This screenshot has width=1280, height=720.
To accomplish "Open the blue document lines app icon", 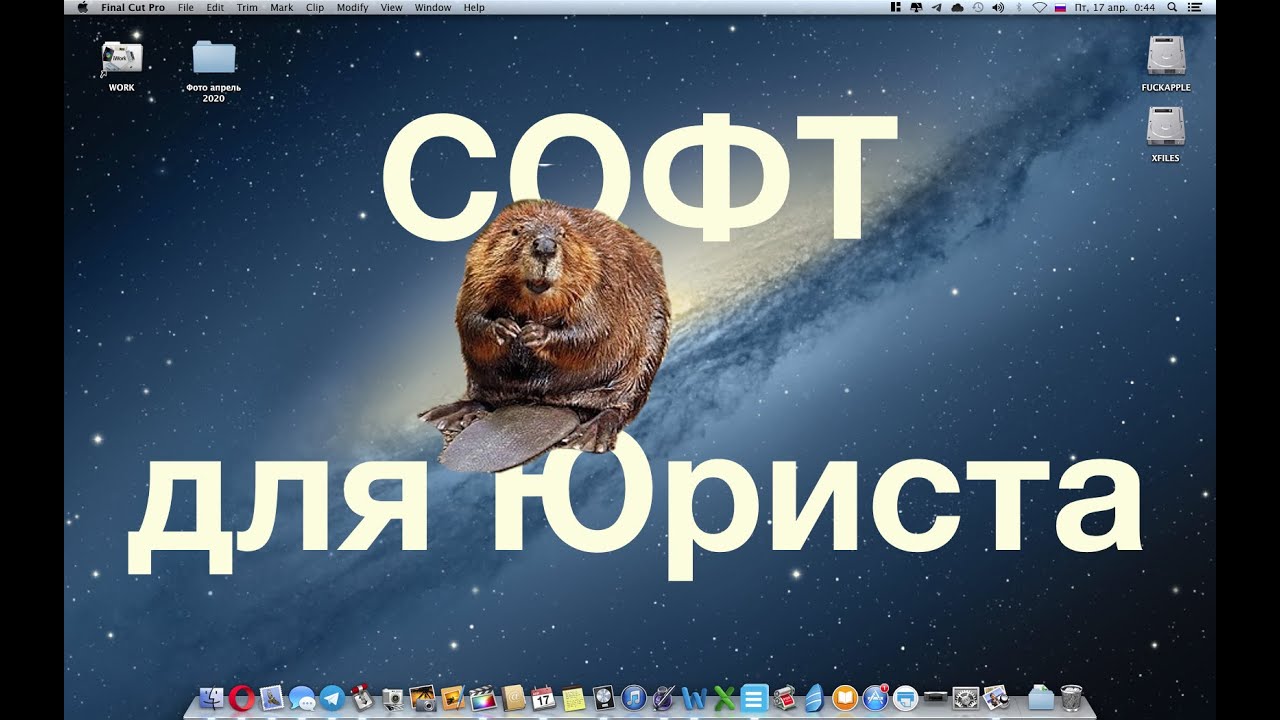I will 755,698.
